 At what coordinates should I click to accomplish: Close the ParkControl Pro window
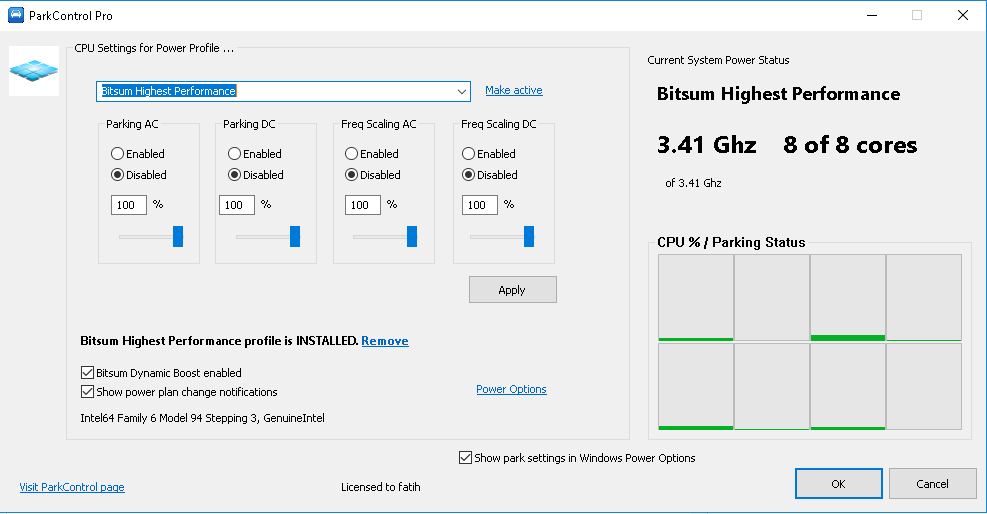tap(962, 15)
